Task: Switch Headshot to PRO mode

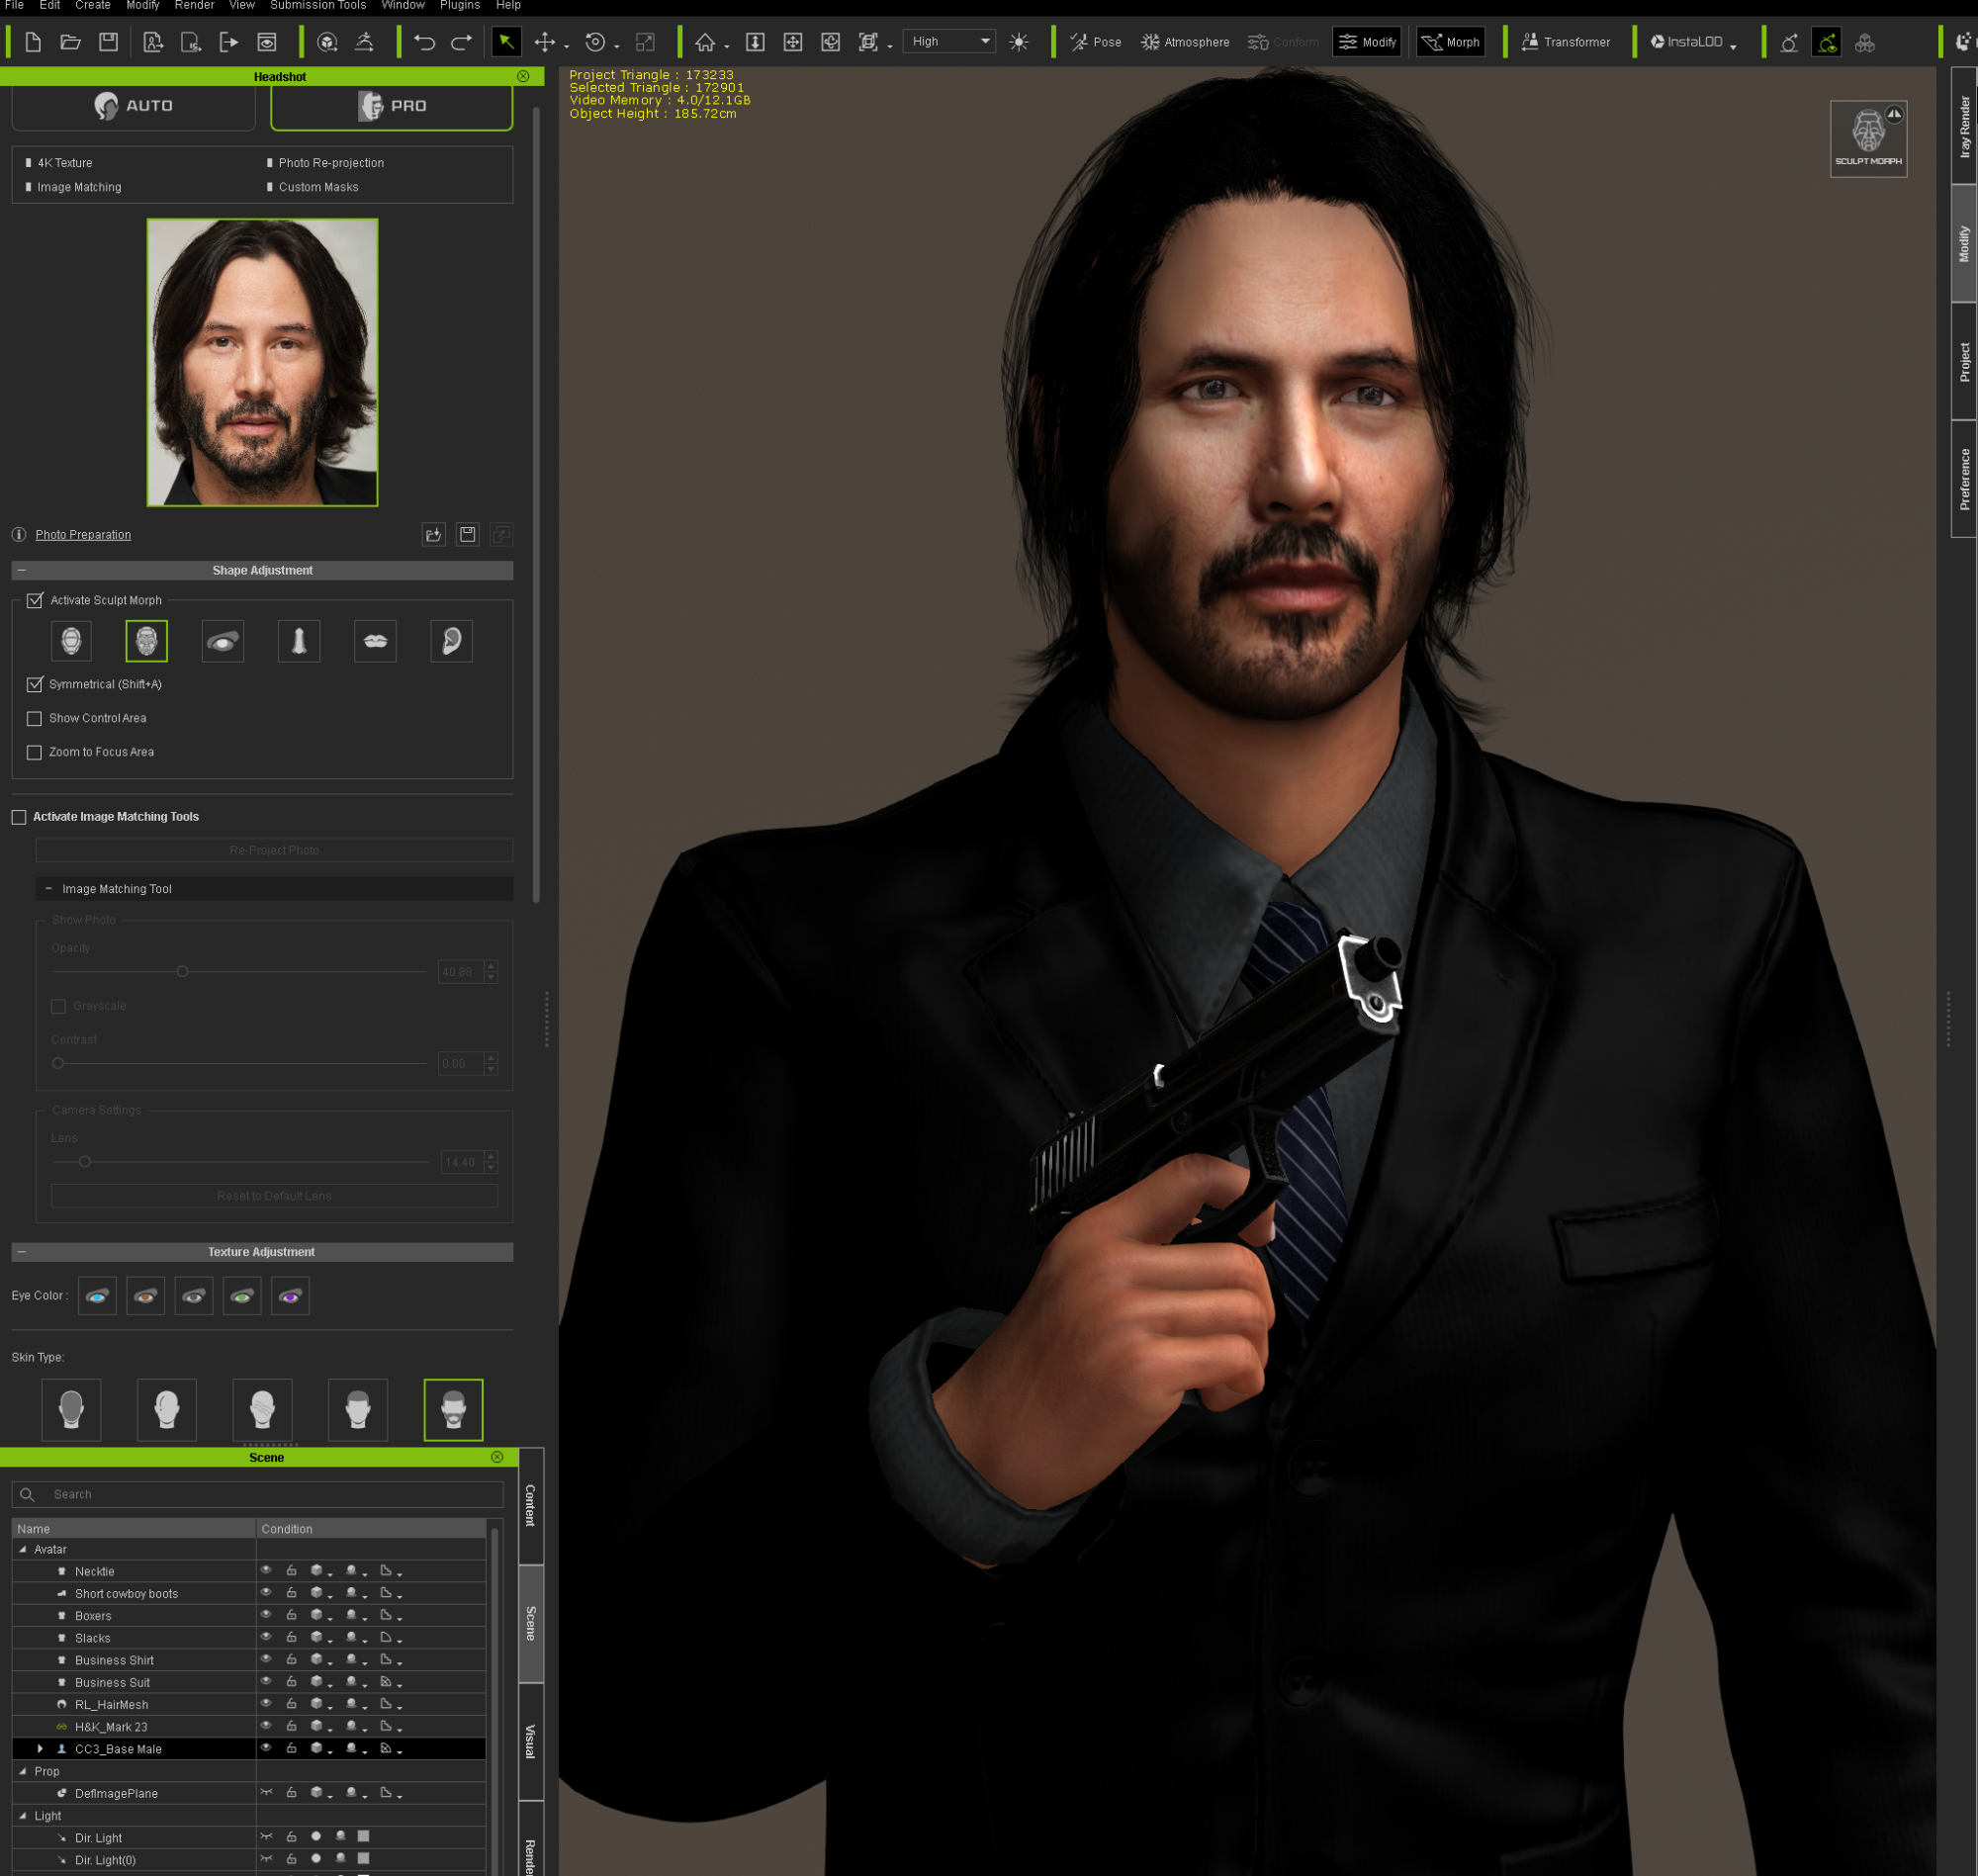Action: point(392,106)
